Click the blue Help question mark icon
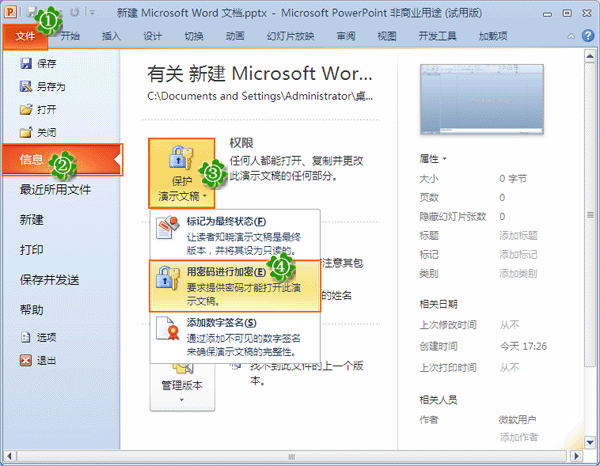 coord(588,36)
